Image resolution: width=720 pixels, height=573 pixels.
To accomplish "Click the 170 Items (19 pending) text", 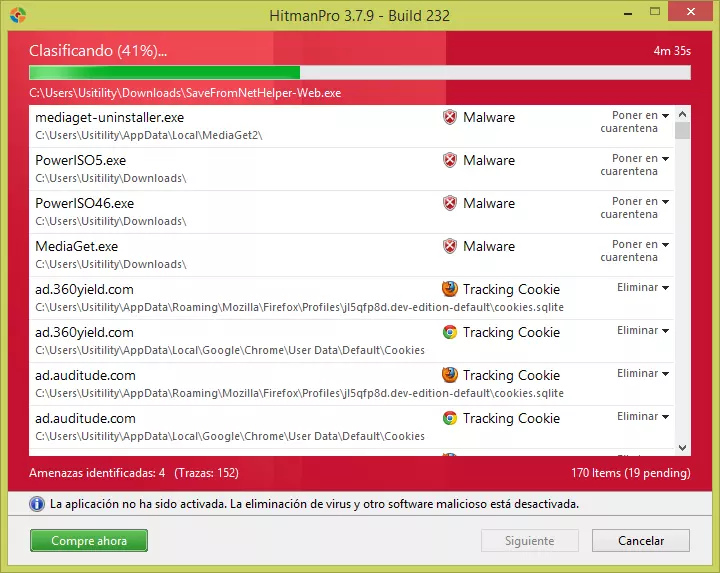I will click(x=631, y=473).
